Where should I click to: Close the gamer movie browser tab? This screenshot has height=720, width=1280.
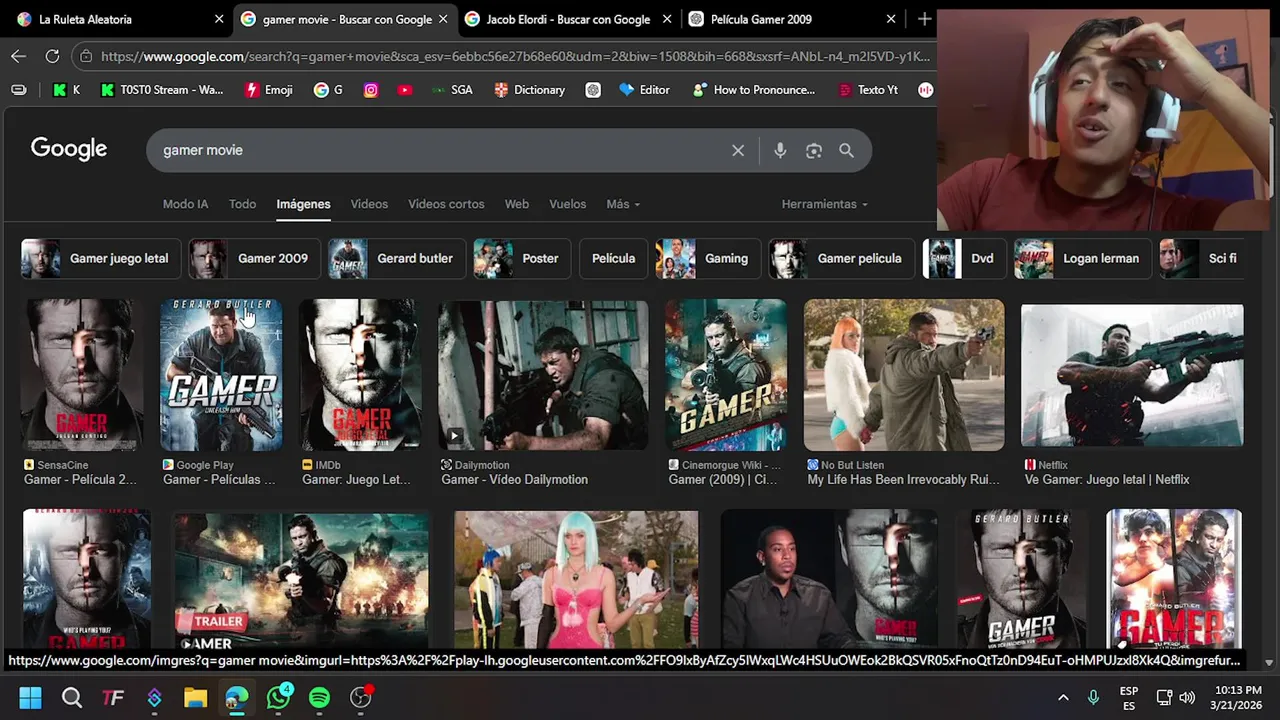(443, 19)
